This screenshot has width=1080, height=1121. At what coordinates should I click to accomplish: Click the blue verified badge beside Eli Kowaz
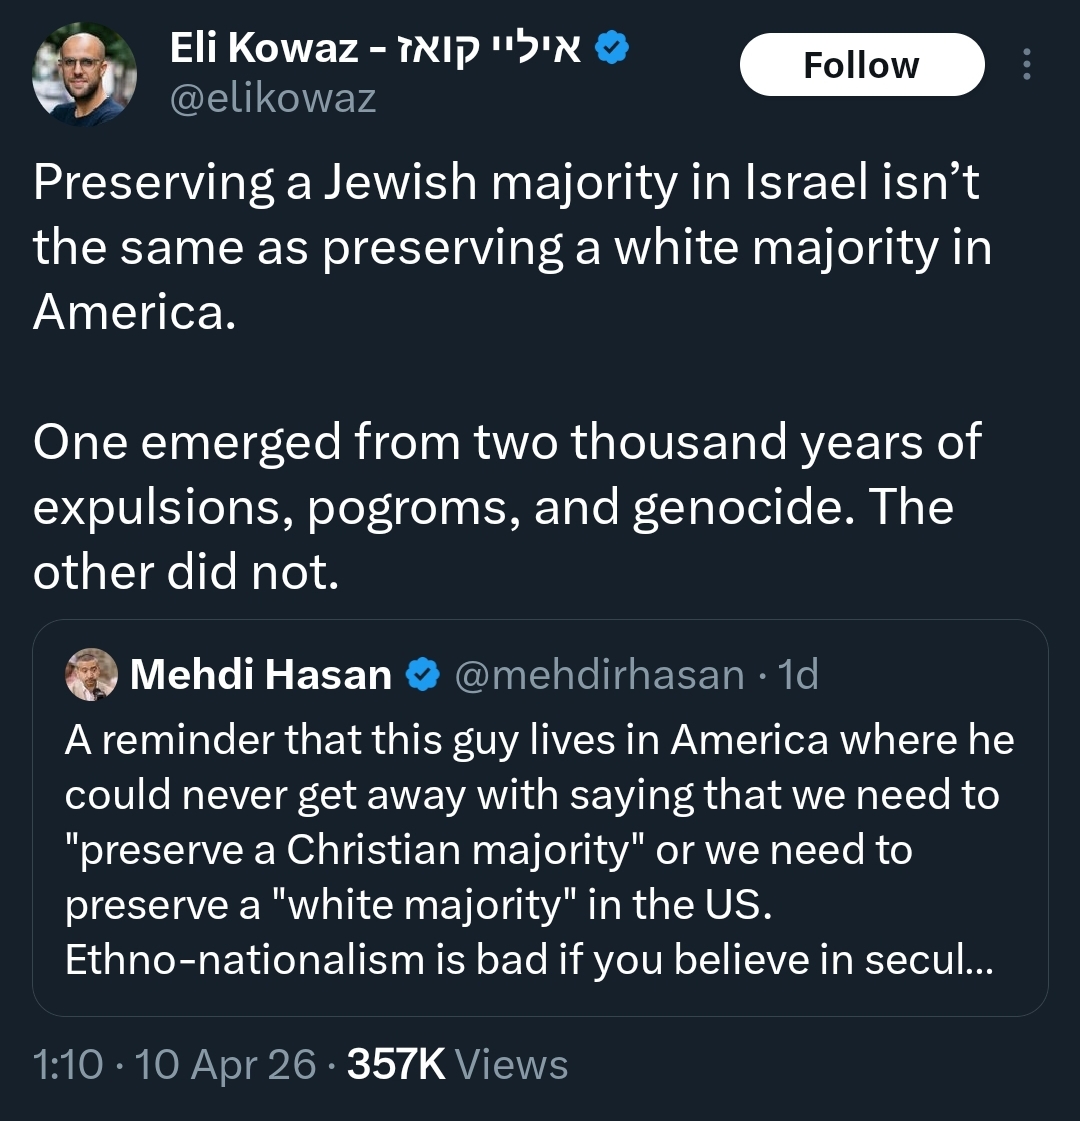611,47
